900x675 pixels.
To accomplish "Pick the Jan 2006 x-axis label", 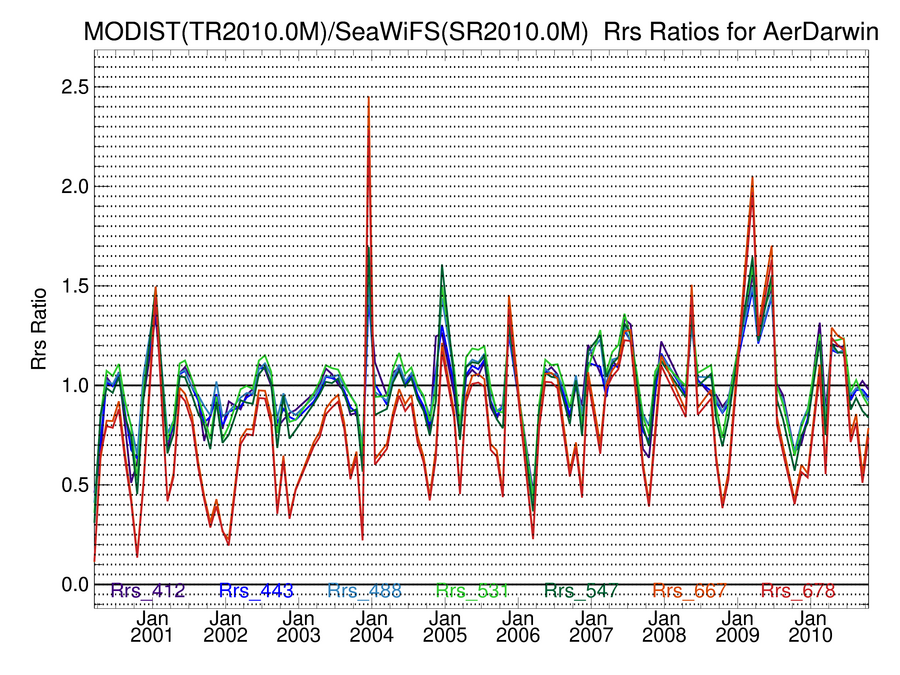I will coord(518,627).
